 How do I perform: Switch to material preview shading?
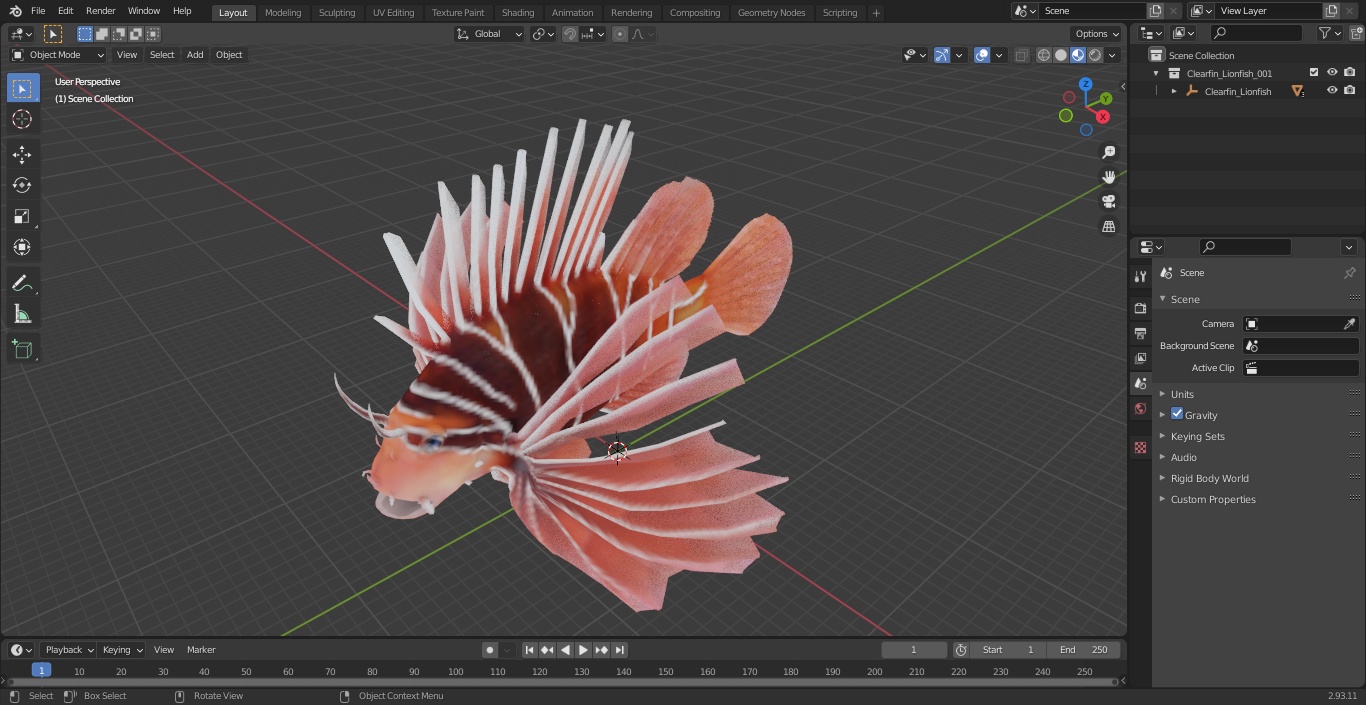tap(1078, 55)
